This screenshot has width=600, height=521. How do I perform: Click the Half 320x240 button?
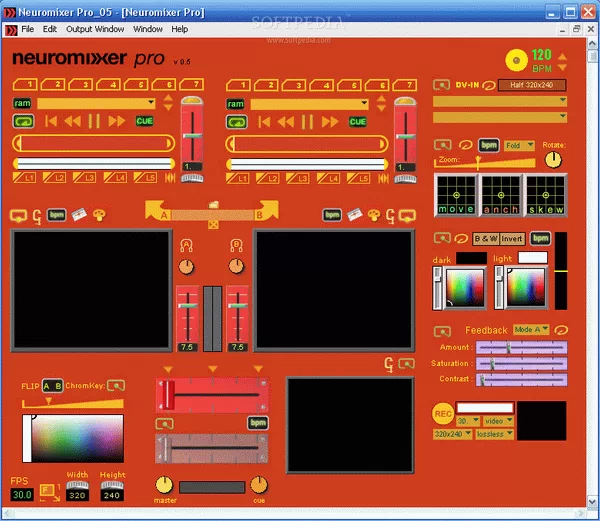tap(532, 85)
